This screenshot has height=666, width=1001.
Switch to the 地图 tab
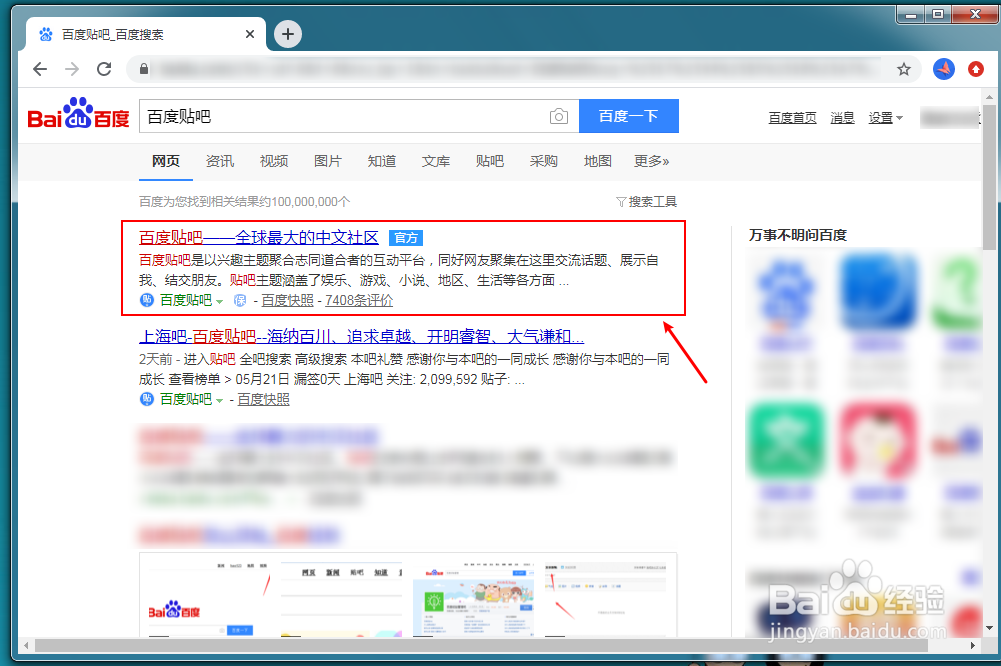pos(598,161)
